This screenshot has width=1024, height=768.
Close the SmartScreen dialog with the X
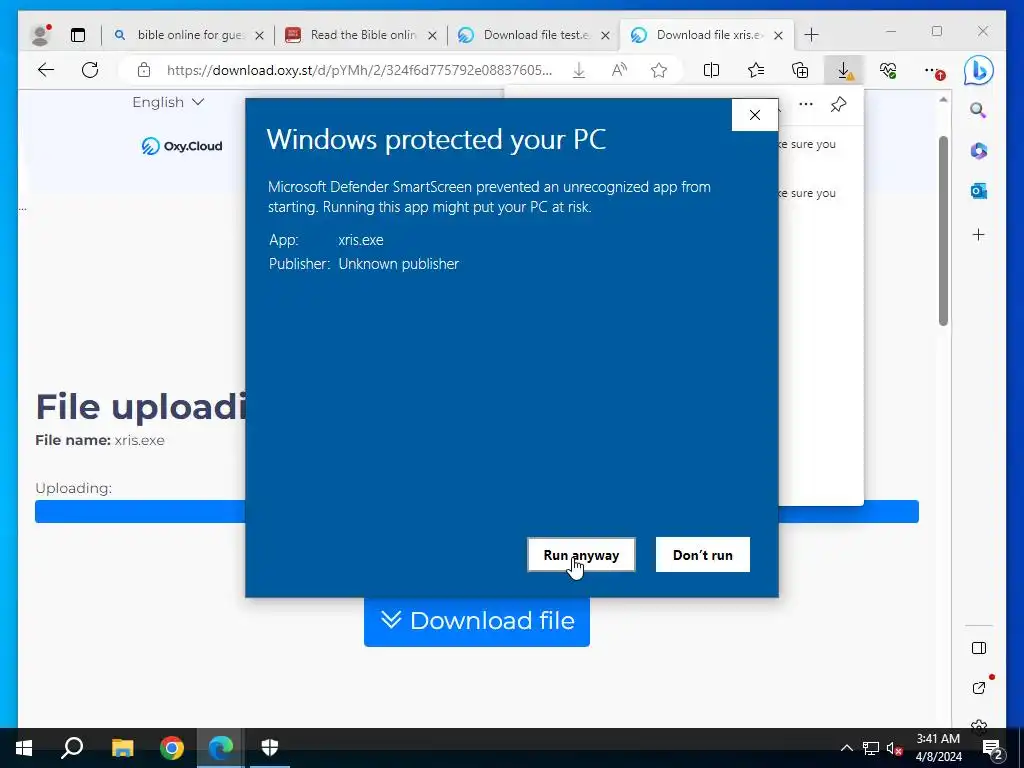pos(755,115)
